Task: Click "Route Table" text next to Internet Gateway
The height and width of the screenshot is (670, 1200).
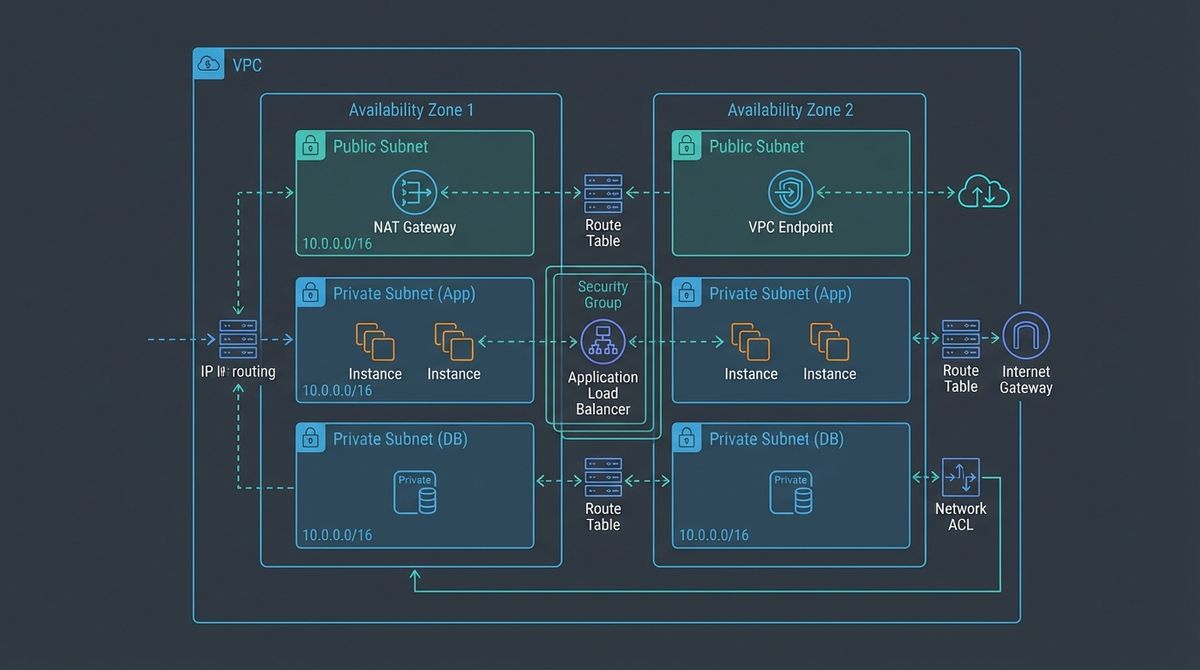Action: (961, 378)
